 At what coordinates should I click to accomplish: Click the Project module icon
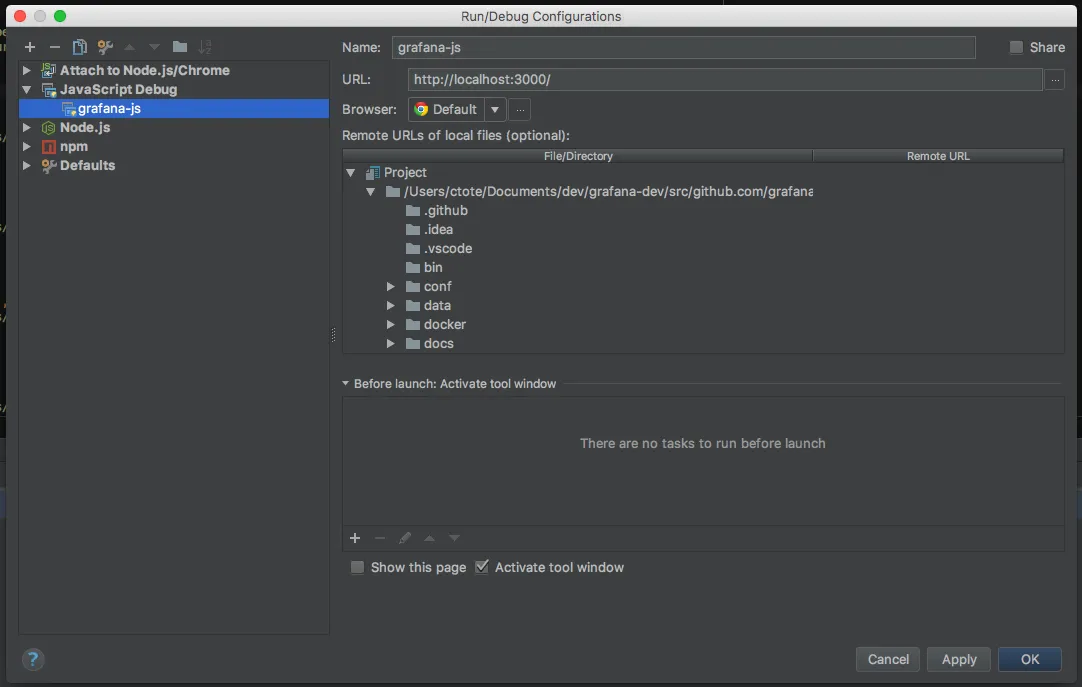coord(373,172)
